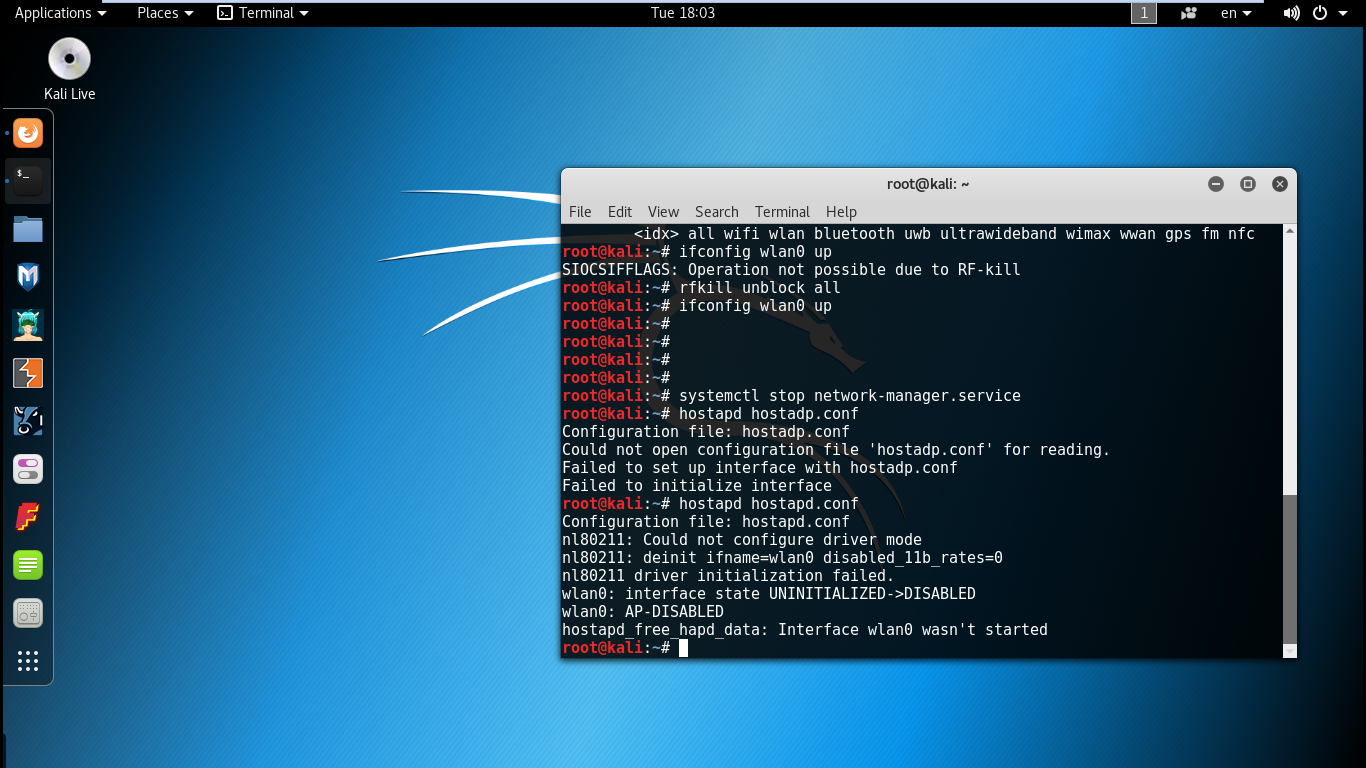Expand the Terminal app menu in top bar
The height and width of the screenshot is (768, 1366).
(263, 13)
